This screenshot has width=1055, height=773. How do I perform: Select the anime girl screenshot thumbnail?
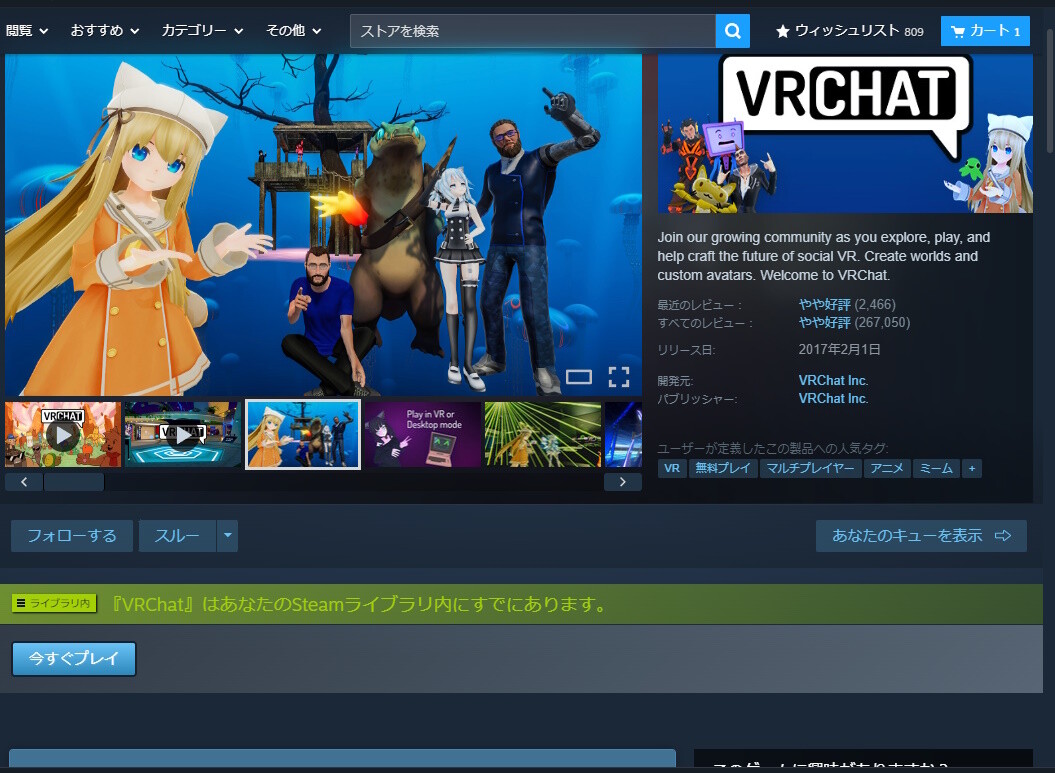[303, 435]
